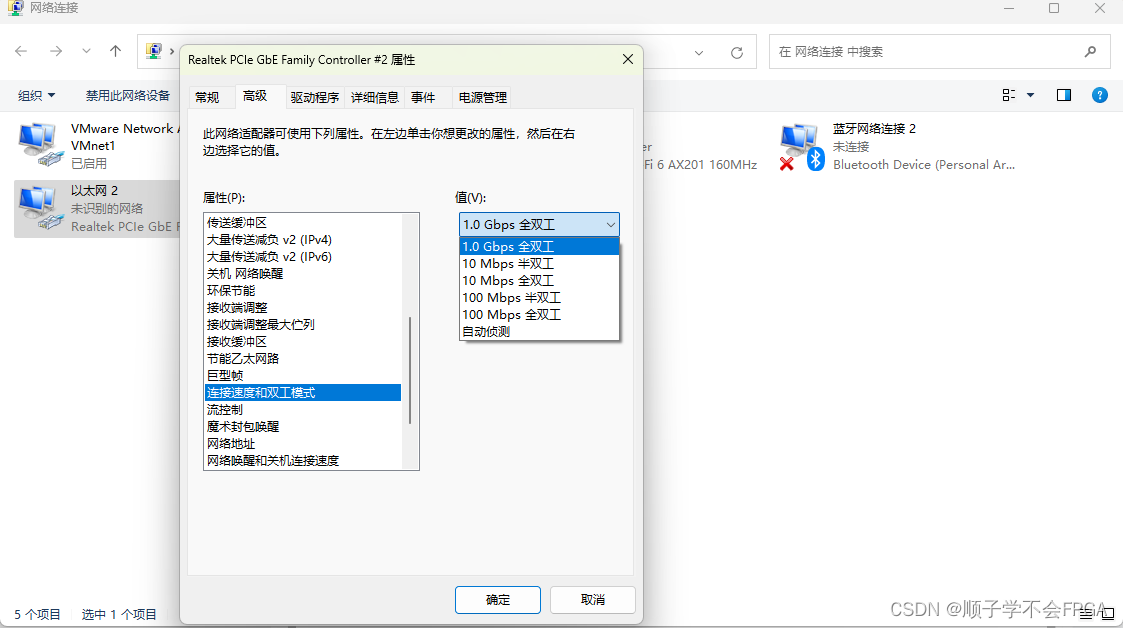The height and width of the screenshot is (628, 1123).
Task: Choose 10 Mbps 全双工 option
Action: [x=539, y=281]
